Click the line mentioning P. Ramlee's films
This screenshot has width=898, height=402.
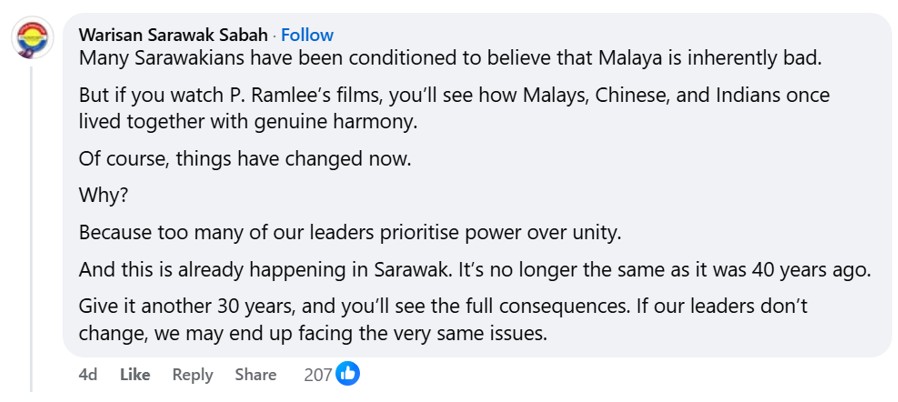pyautogui.click(x=454, y=97)
